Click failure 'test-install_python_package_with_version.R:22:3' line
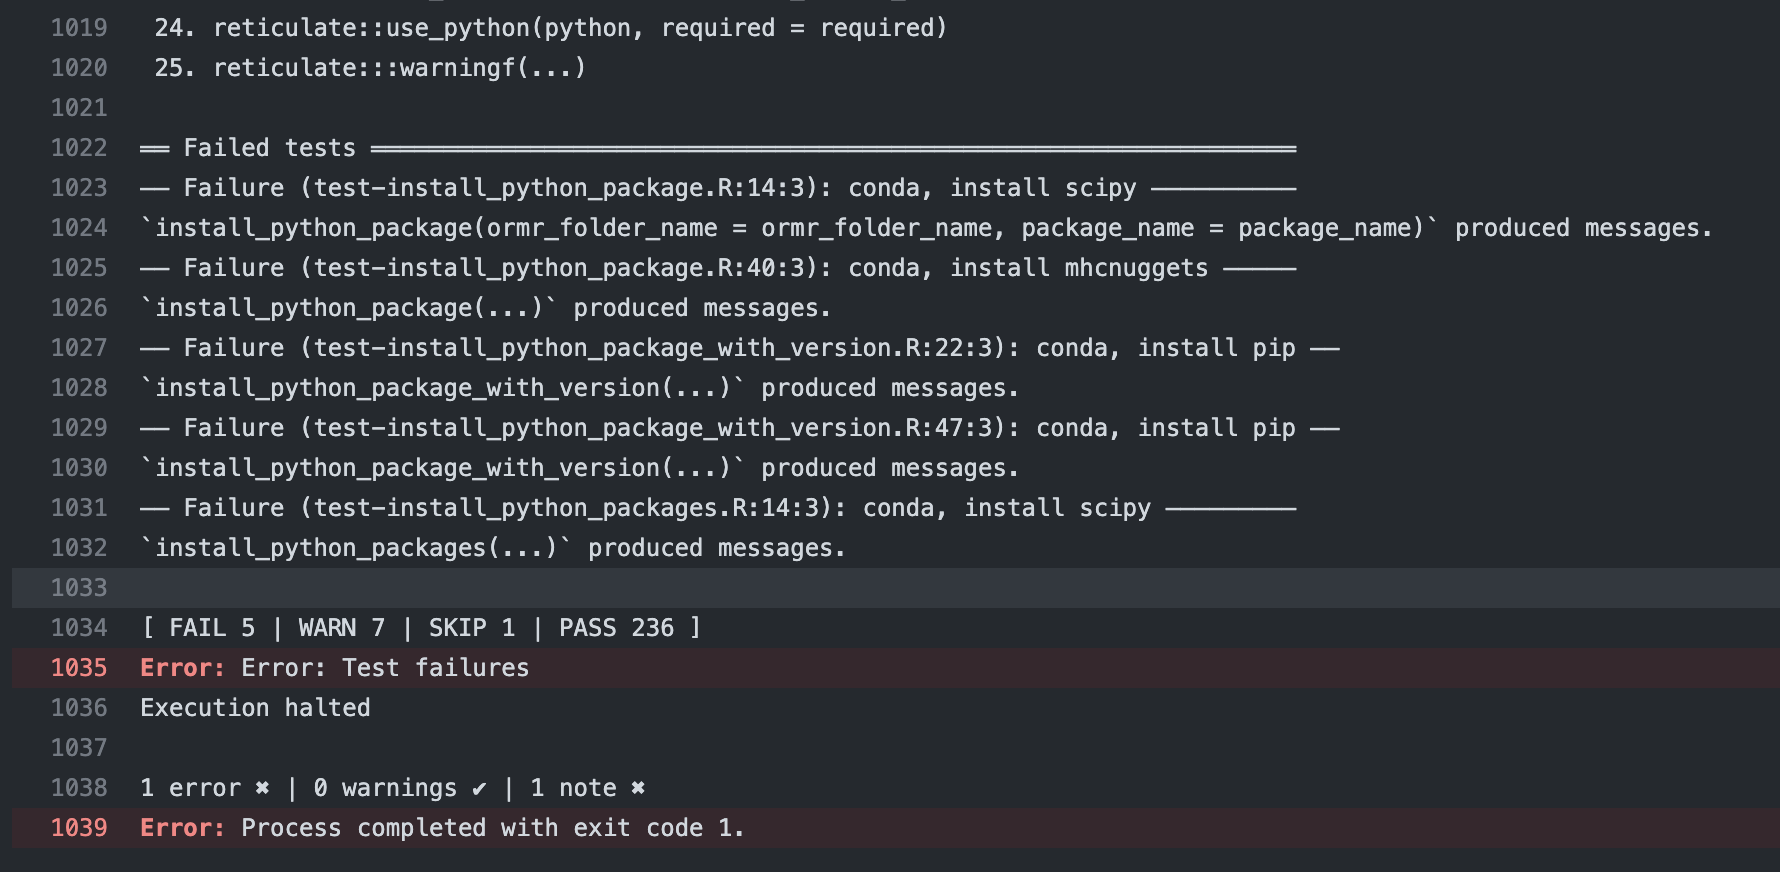 740,348
